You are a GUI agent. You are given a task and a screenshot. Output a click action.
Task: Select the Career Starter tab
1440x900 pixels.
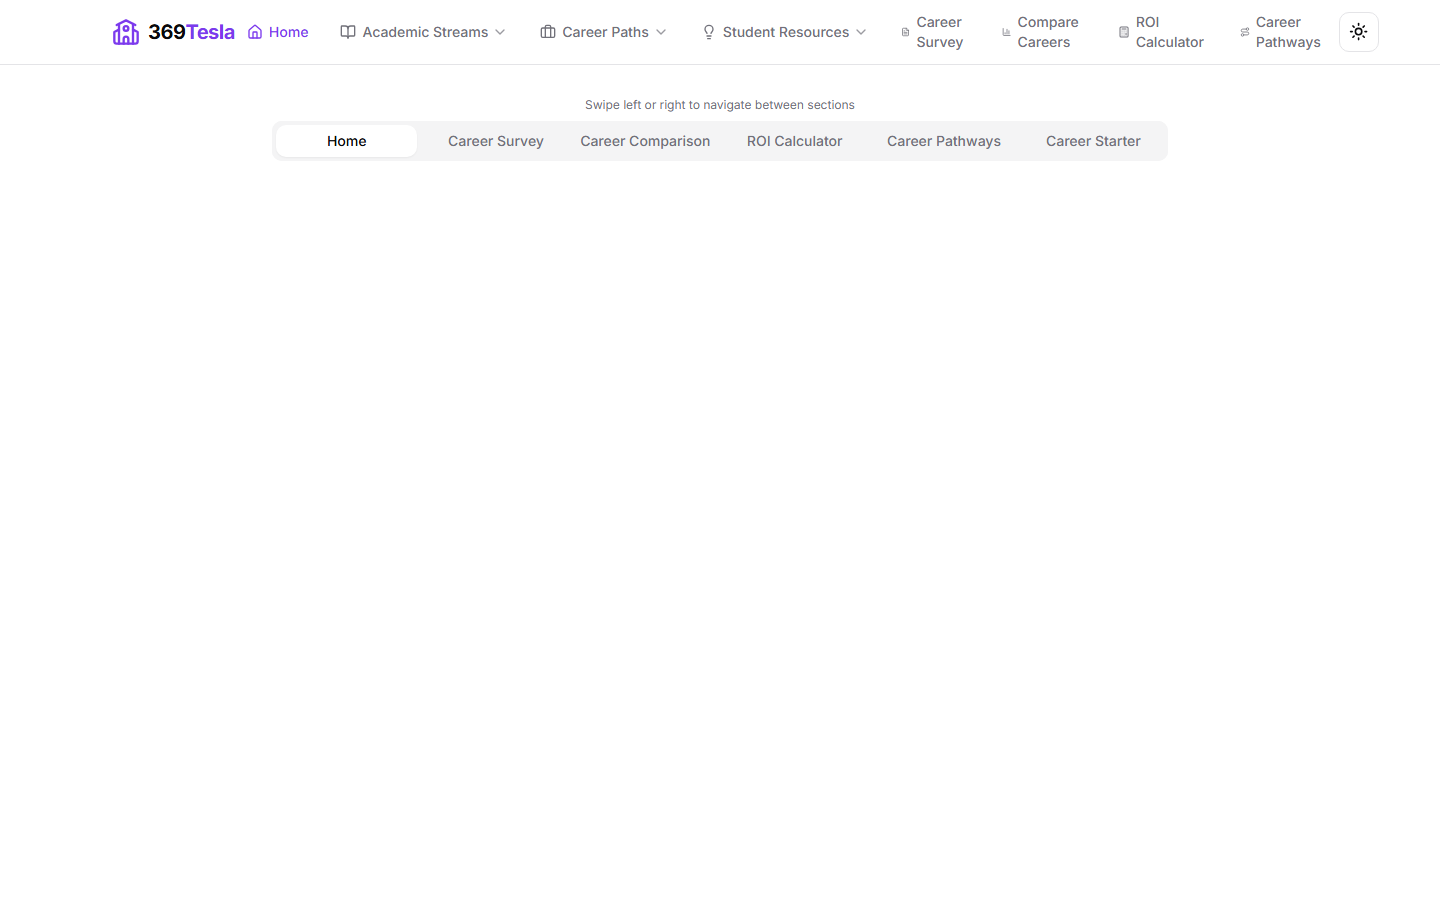point(1093,141)
